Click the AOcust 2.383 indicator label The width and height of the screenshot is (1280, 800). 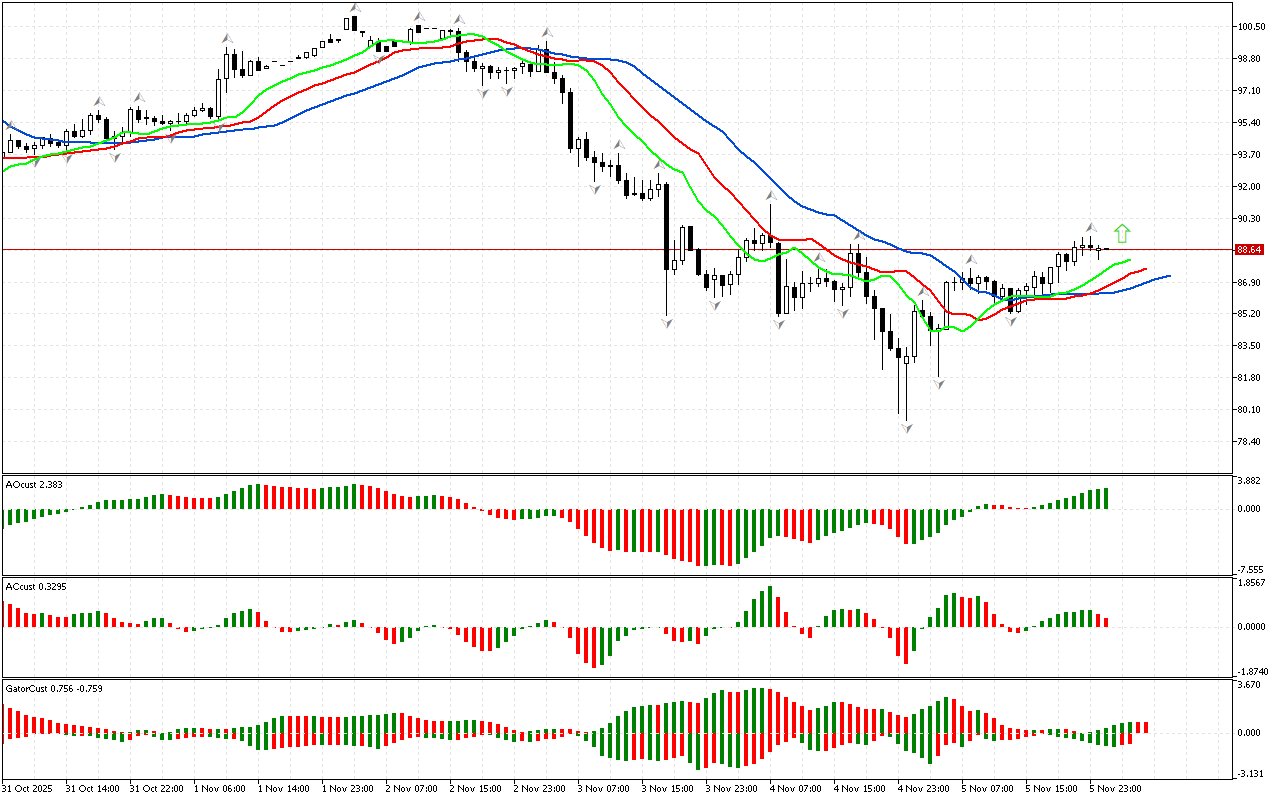[x=36, y=484]
